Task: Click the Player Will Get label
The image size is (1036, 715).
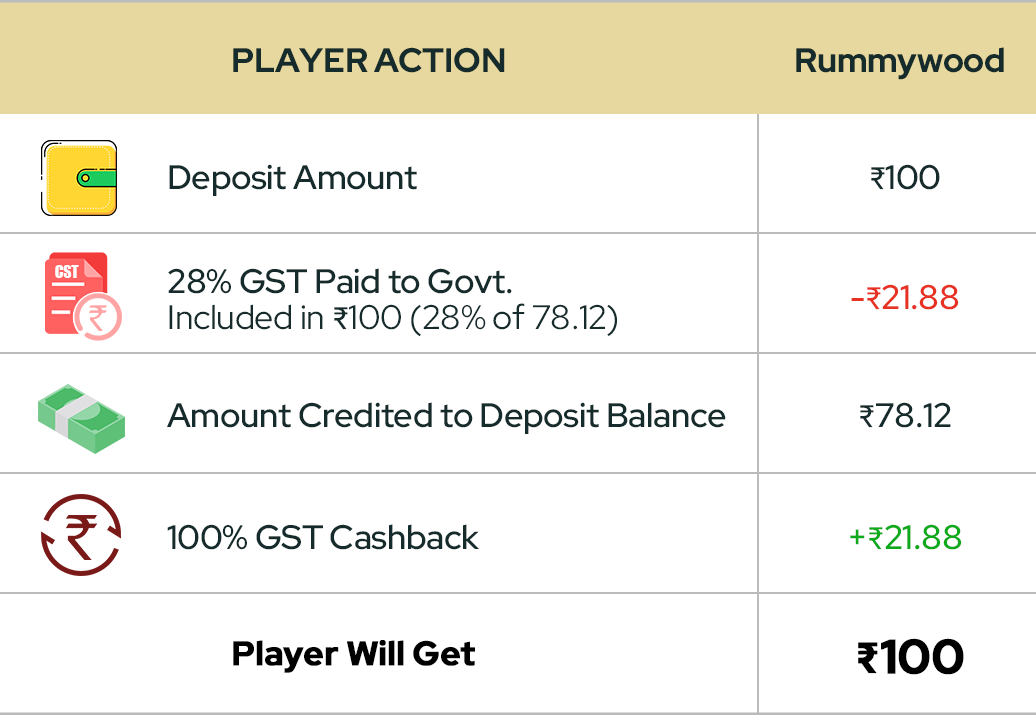Action: 353,655
